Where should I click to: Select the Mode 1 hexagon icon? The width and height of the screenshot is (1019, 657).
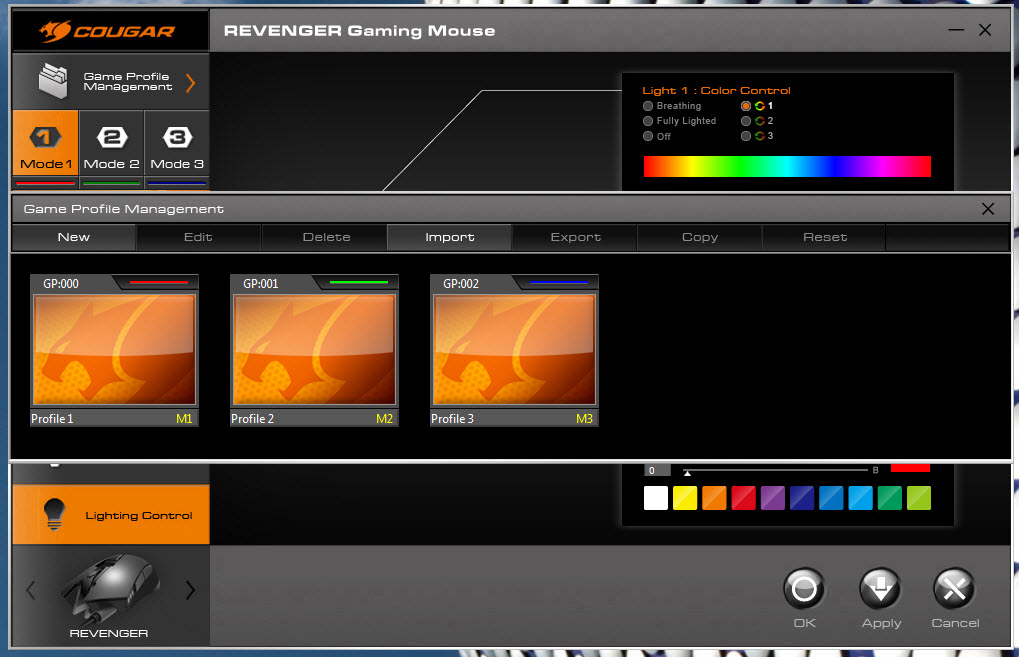pos(45,137)
